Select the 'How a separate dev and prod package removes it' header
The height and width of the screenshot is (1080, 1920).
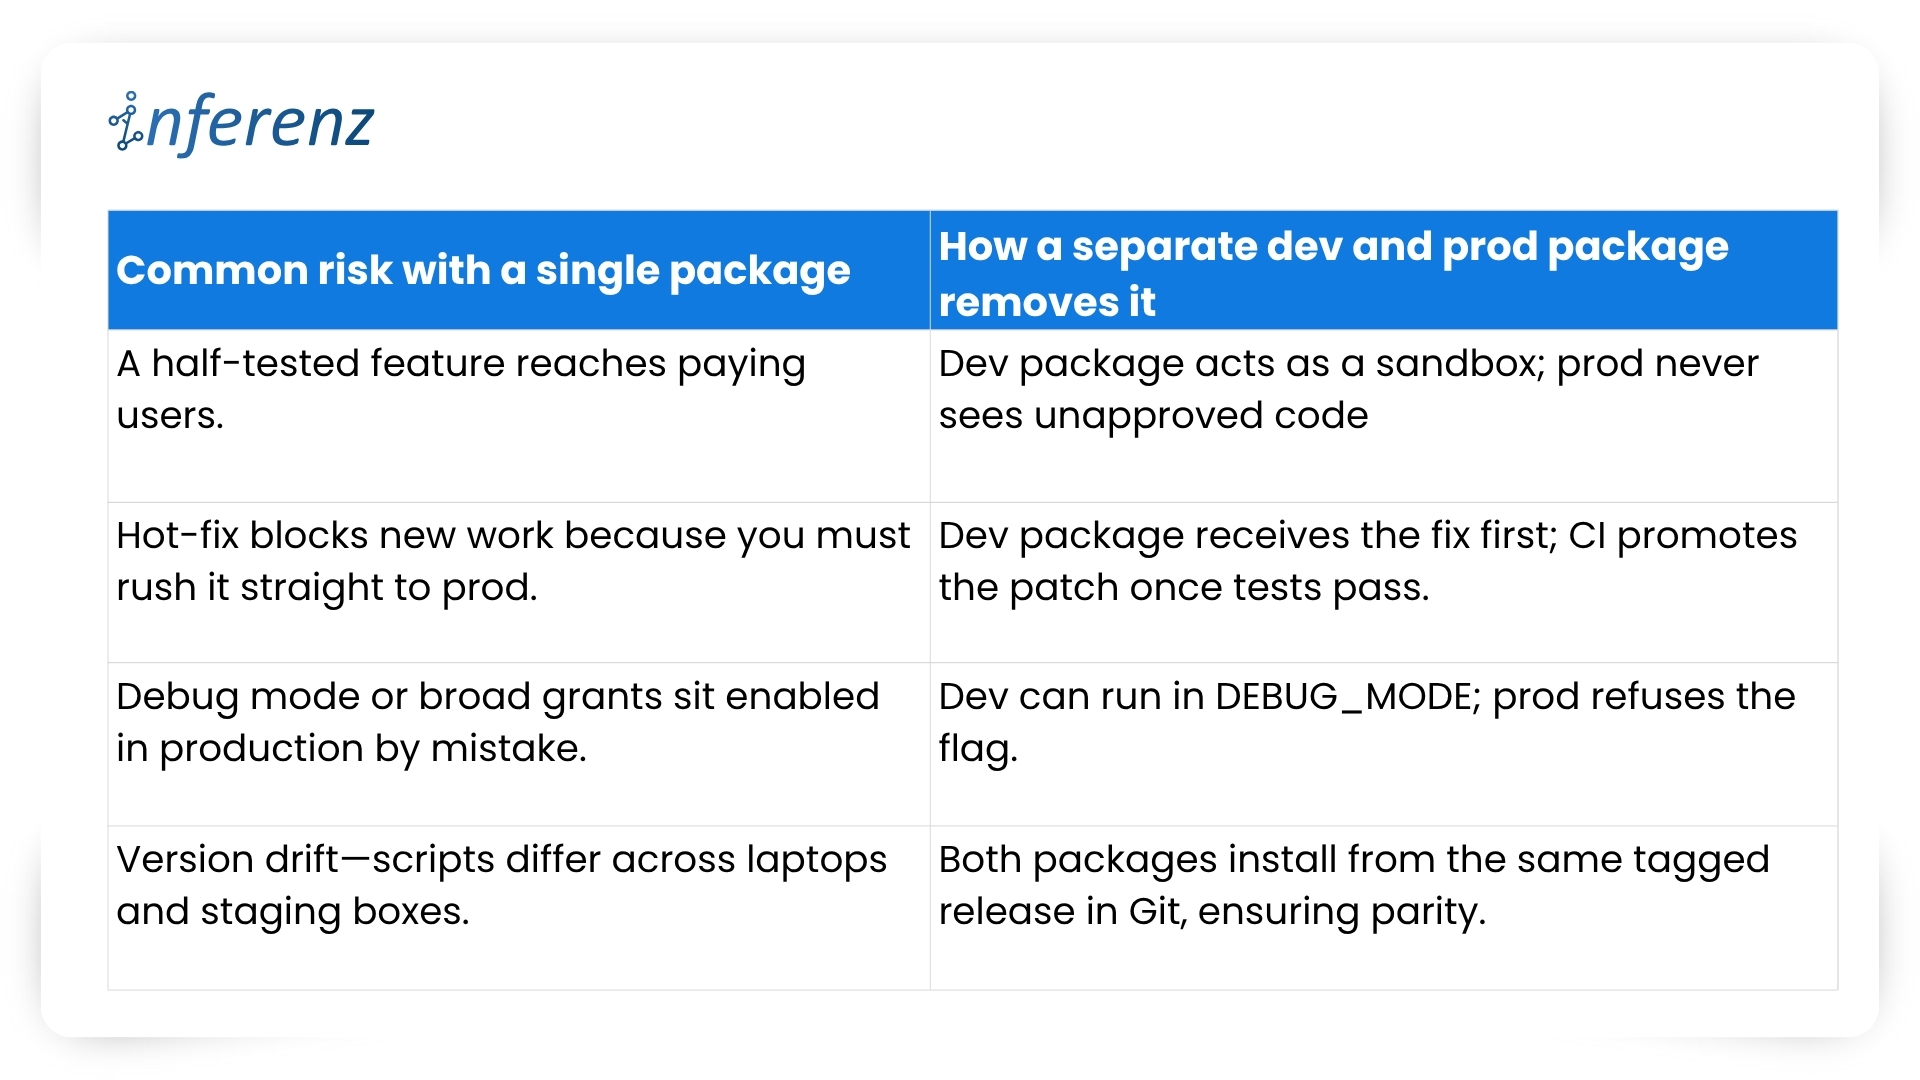coord(1384,270)
